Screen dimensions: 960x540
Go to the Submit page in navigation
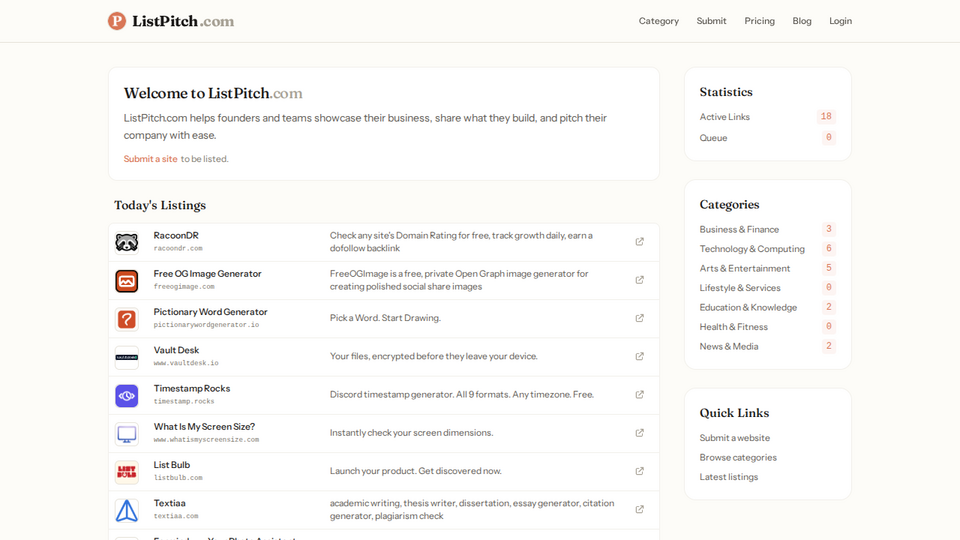point(711,21)
